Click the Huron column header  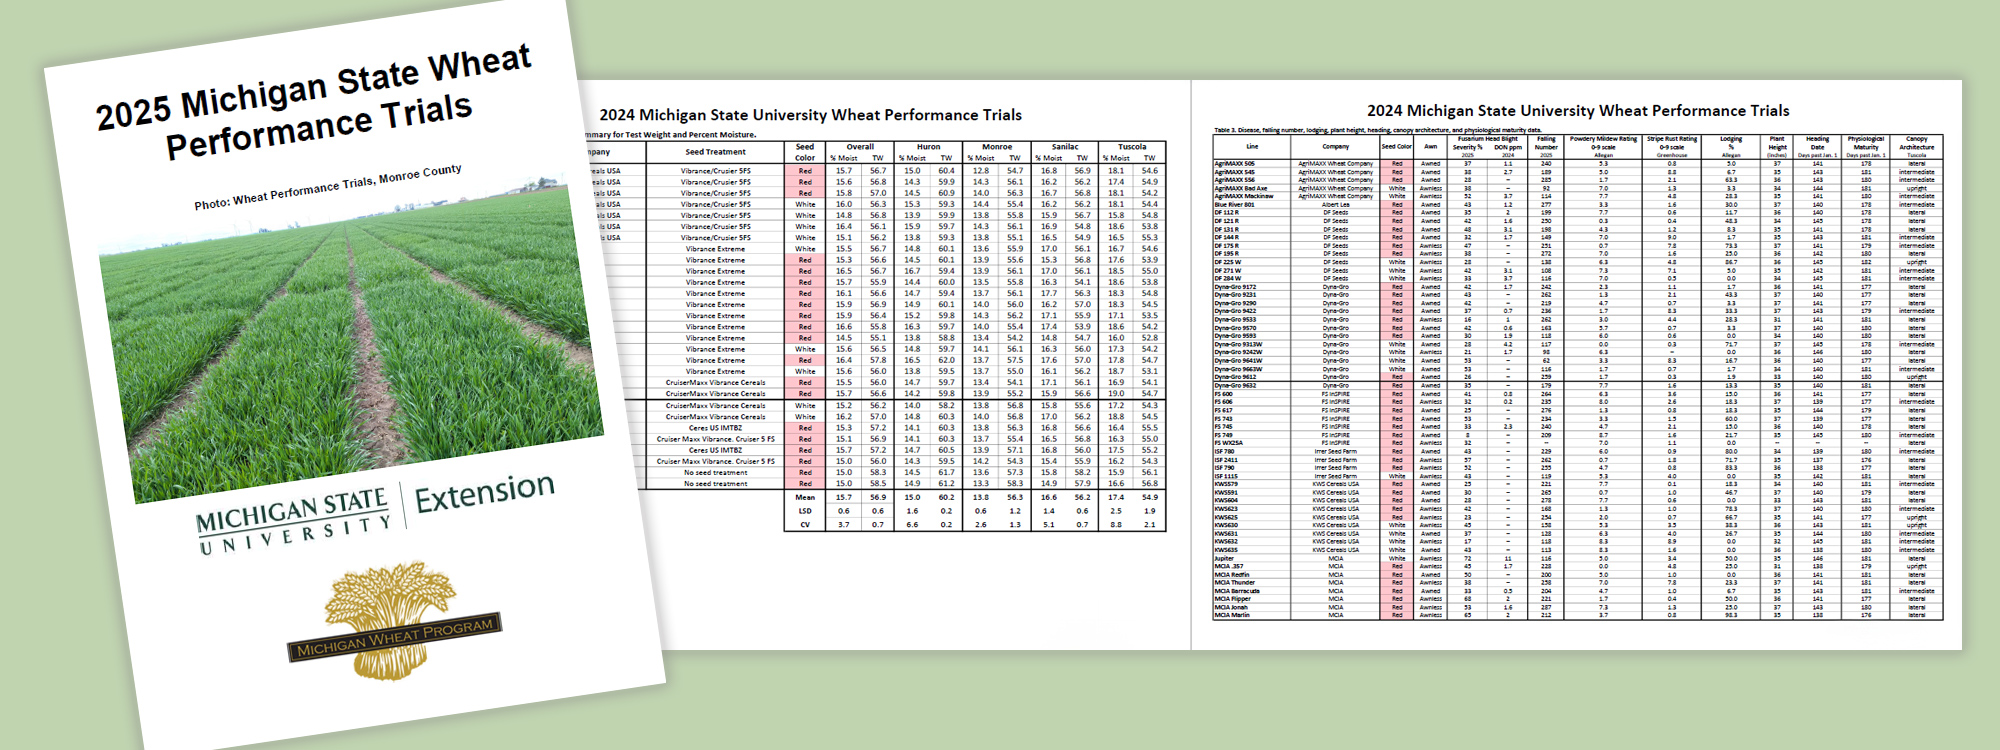tap(928, 147)
